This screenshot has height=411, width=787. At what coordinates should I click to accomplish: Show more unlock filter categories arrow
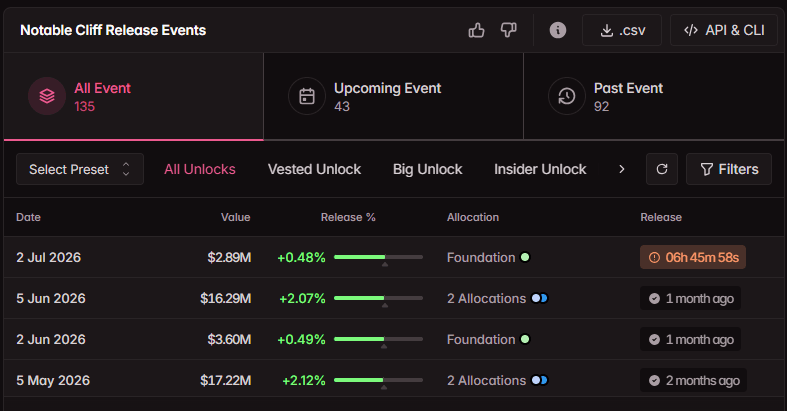(622, 169)
